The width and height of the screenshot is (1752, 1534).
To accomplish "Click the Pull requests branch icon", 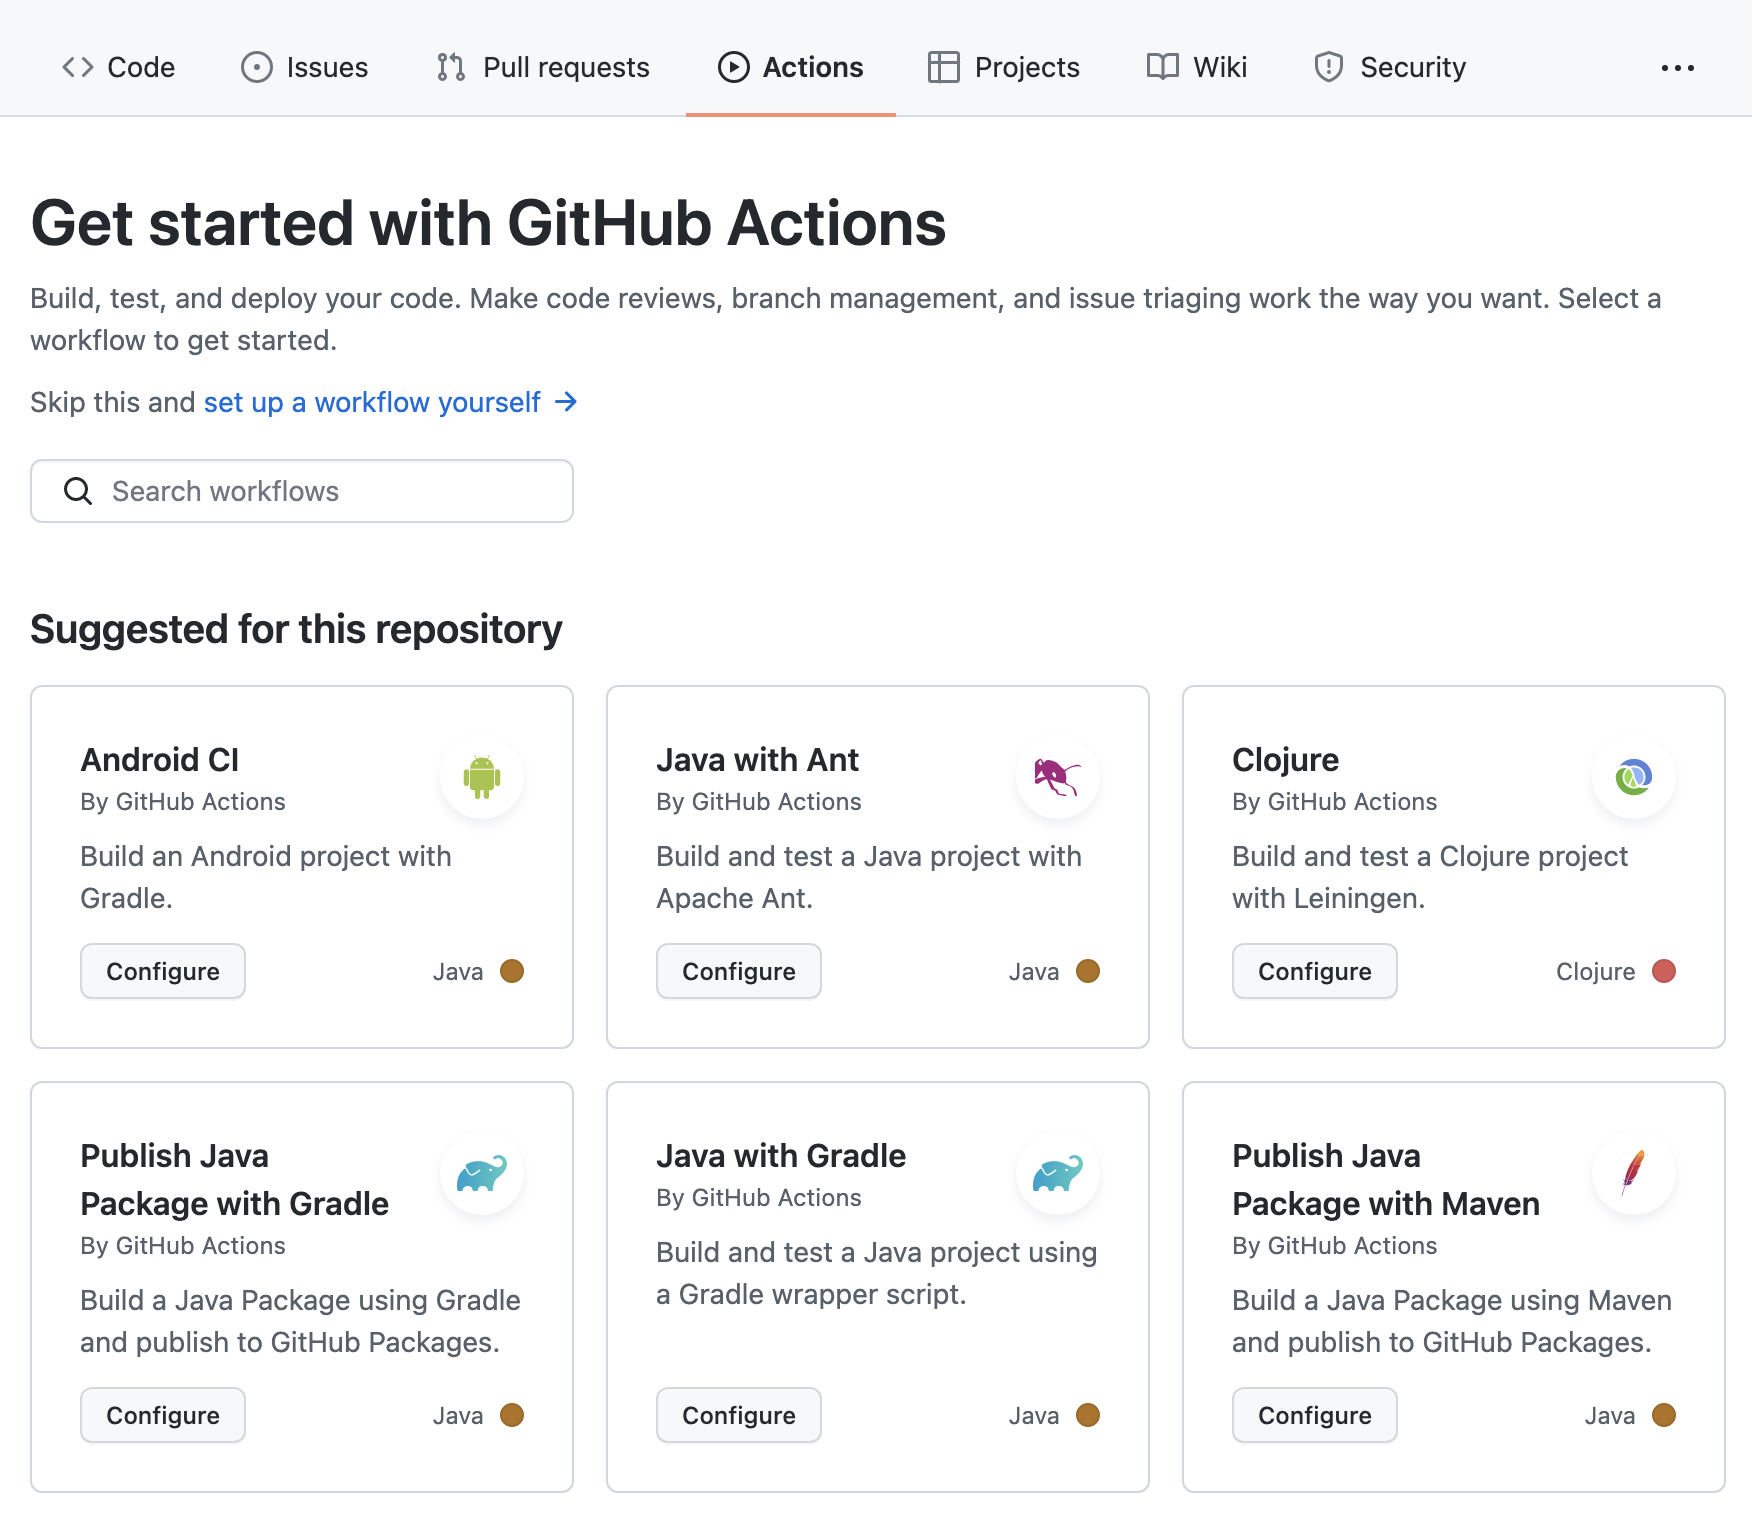I will click(x=449, y=67).
